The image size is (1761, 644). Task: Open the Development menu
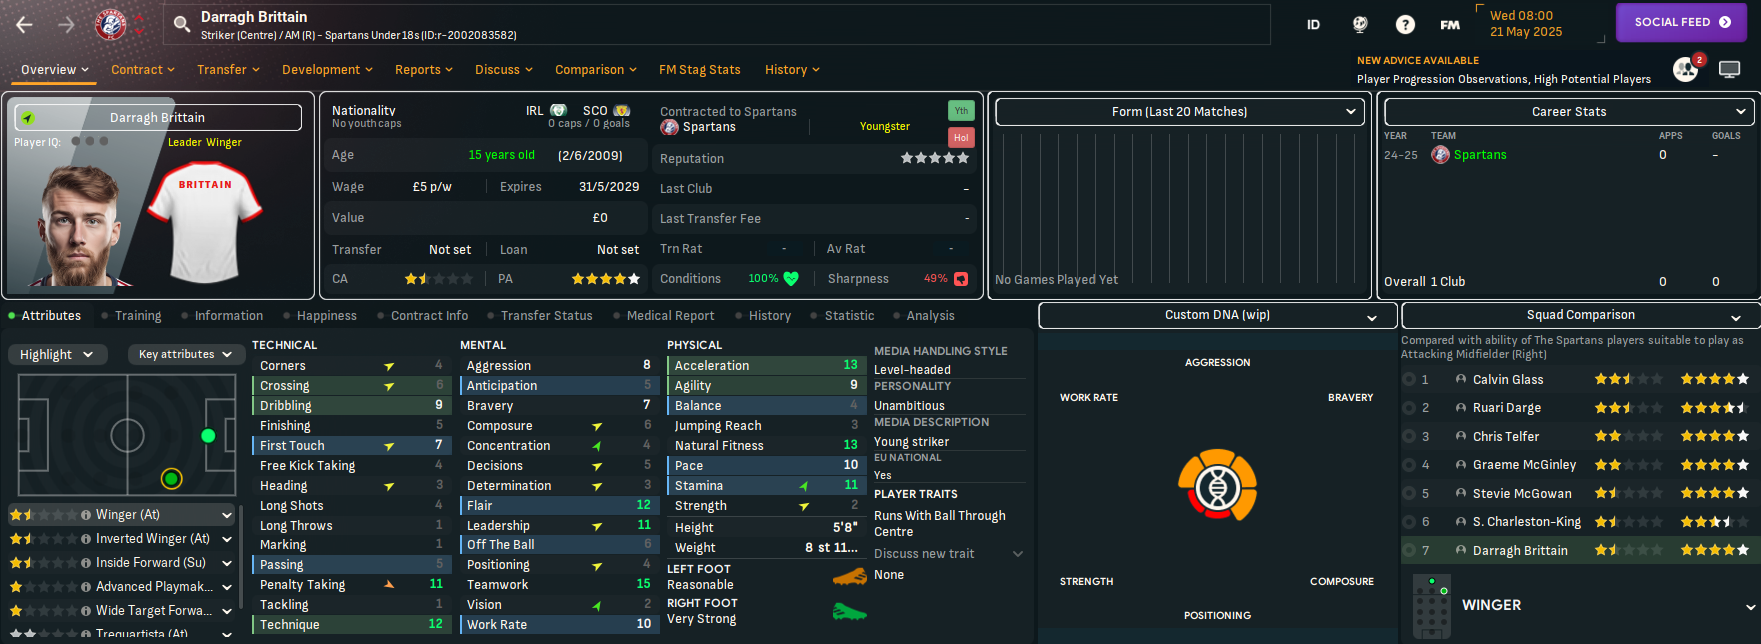click(x=327, y=70)
